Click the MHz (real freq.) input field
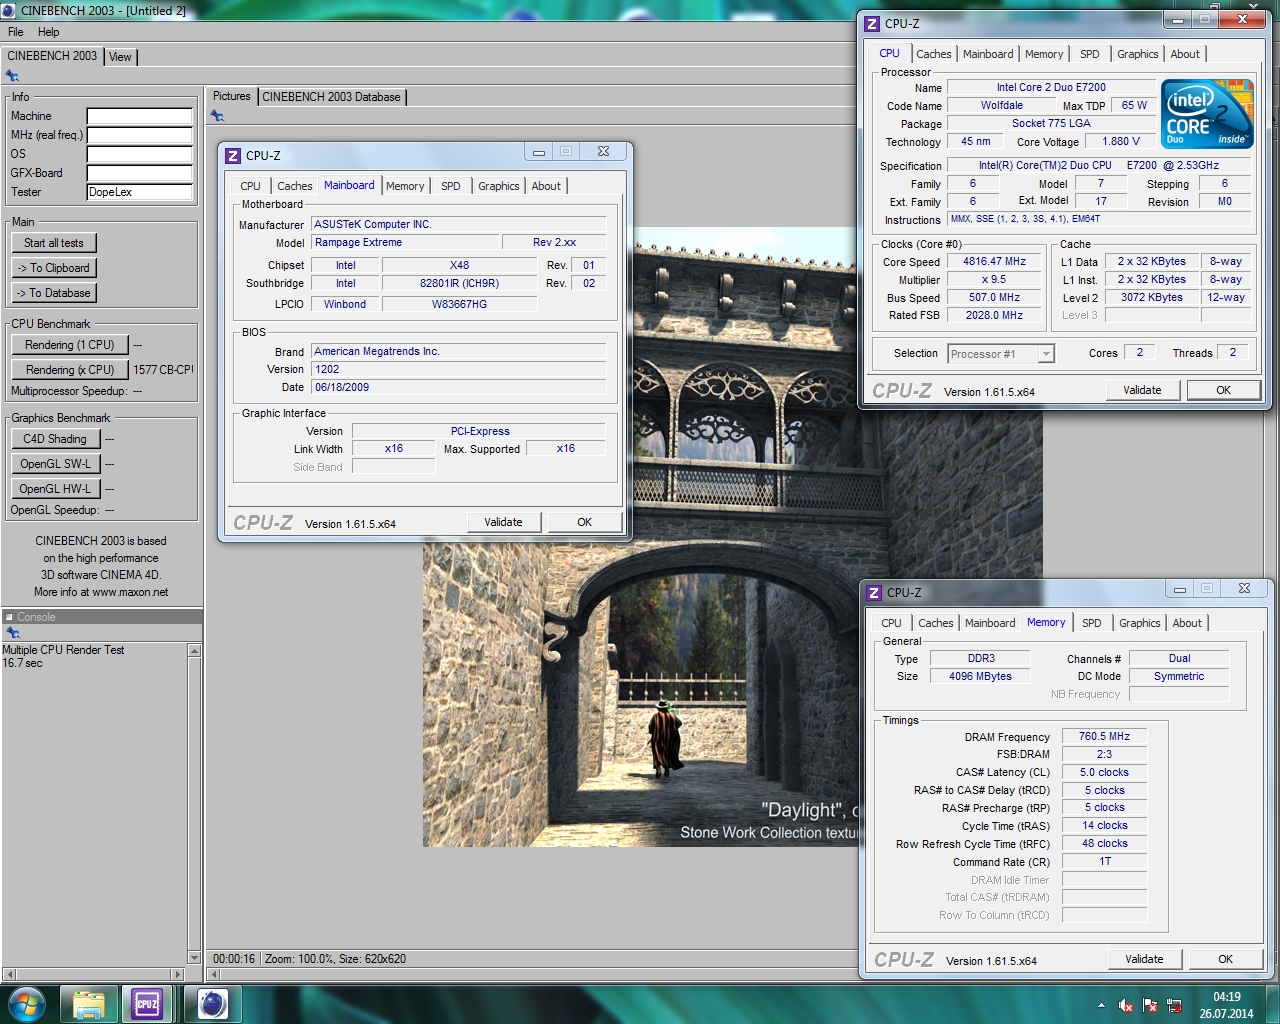1280x1024 pixels. [139, 135]
